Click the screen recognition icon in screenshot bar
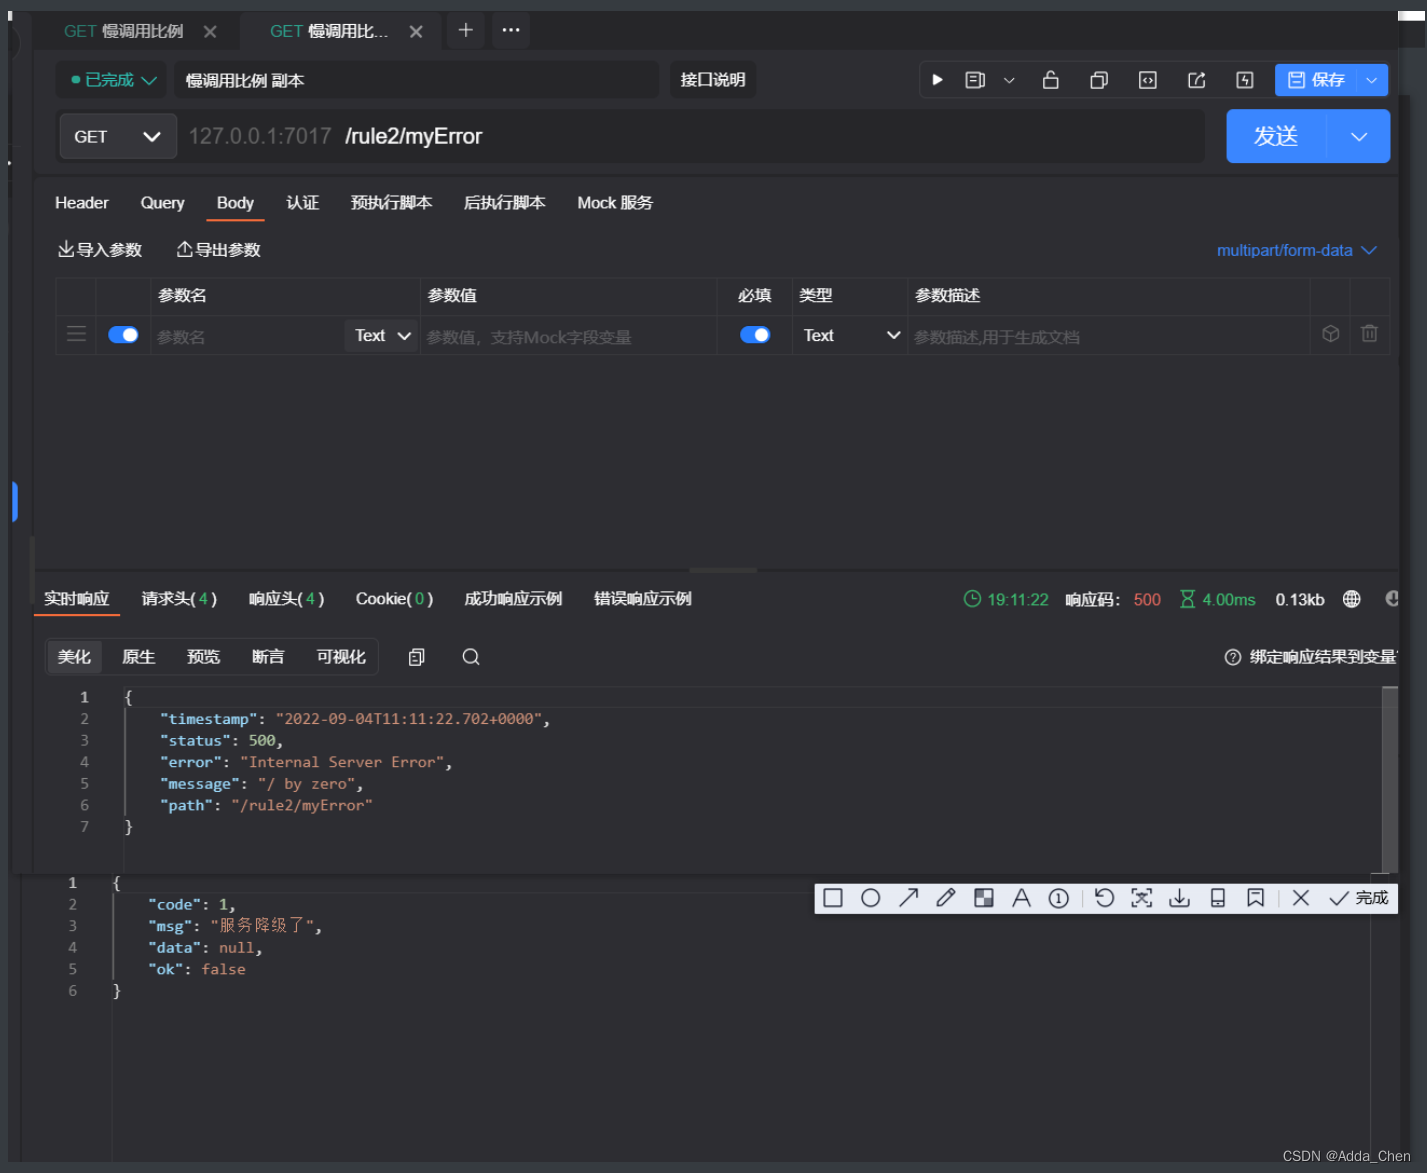Image resolution: width=1427 pixels, height=1173 pixels. [x=1142, y=898]
